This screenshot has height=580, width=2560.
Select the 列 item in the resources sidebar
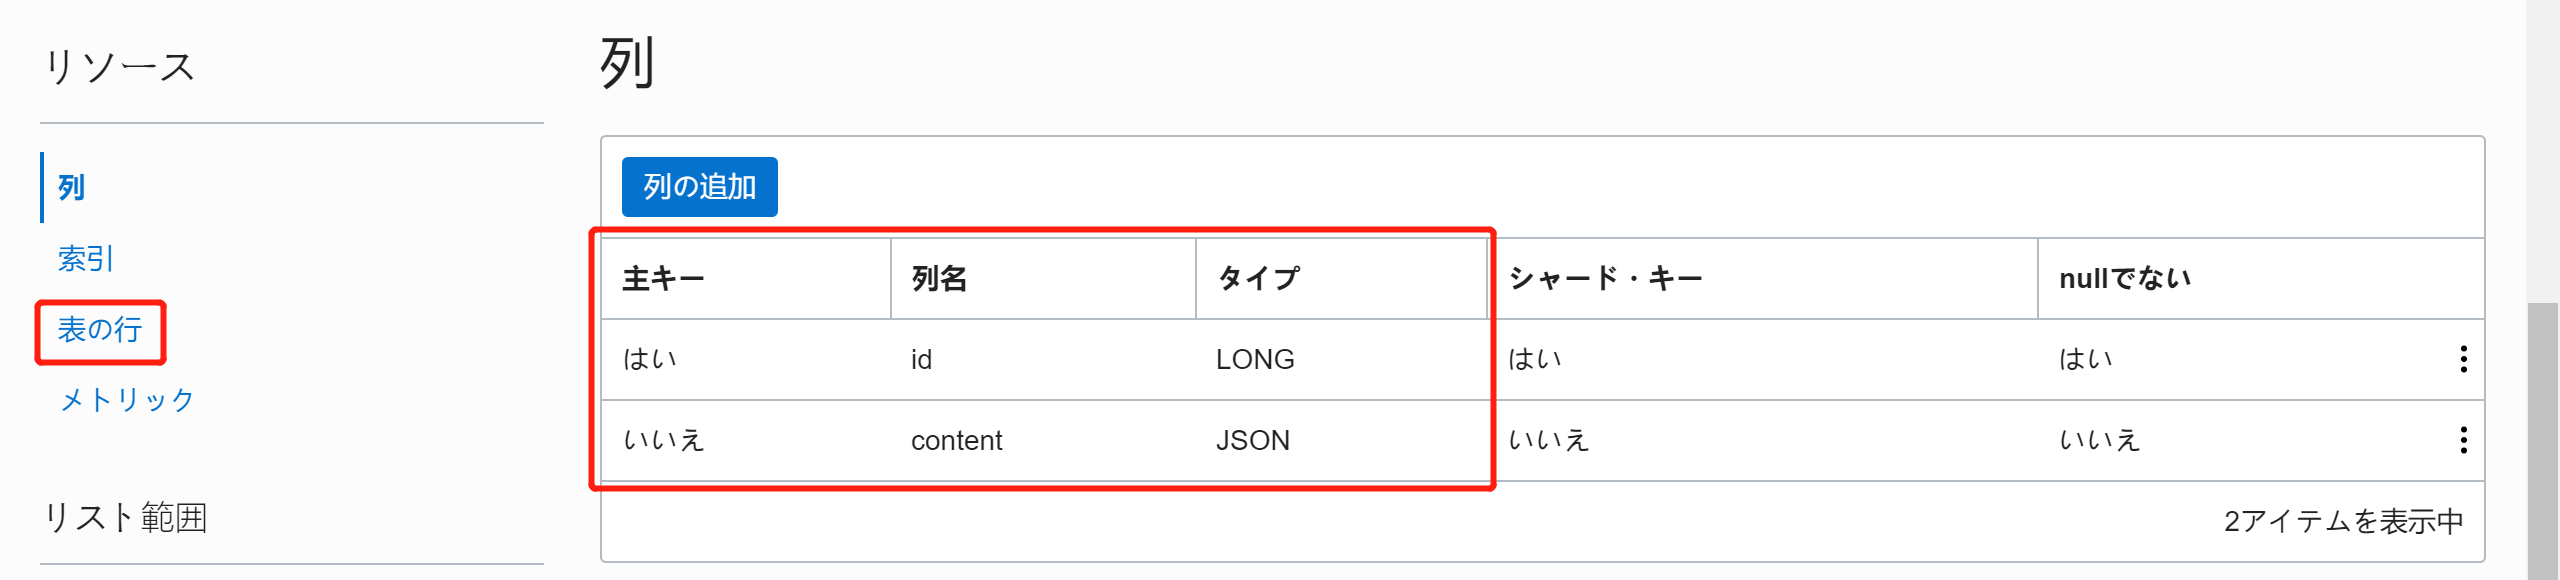tap(71, 187)
